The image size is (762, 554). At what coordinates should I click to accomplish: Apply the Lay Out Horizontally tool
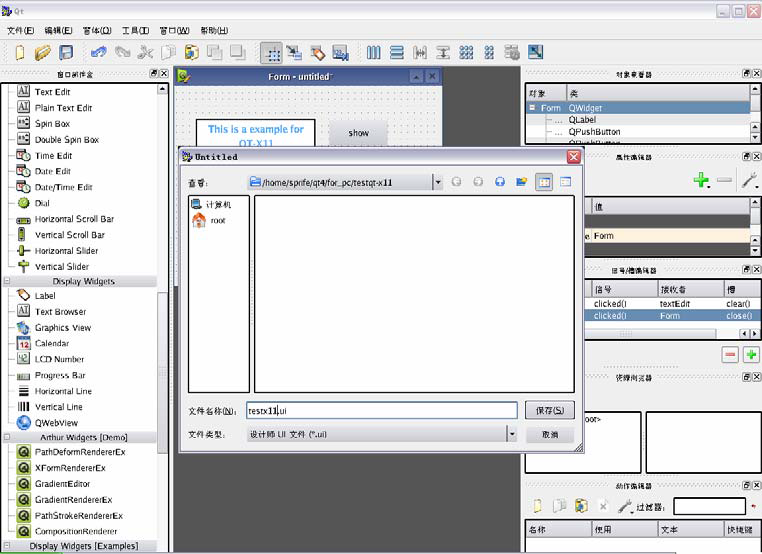point(374,52)
